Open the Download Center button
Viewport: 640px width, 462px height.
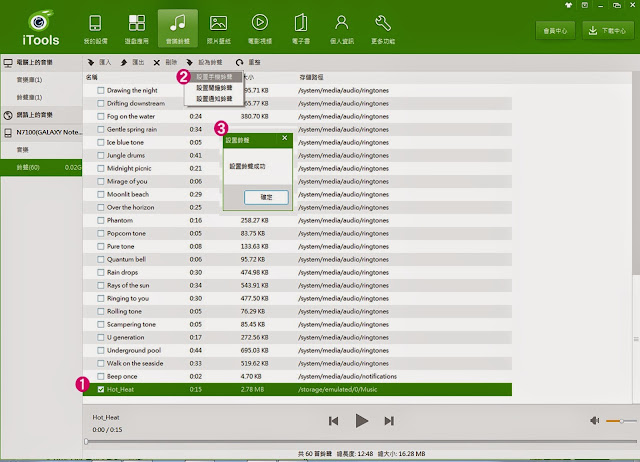coord(610,31)
